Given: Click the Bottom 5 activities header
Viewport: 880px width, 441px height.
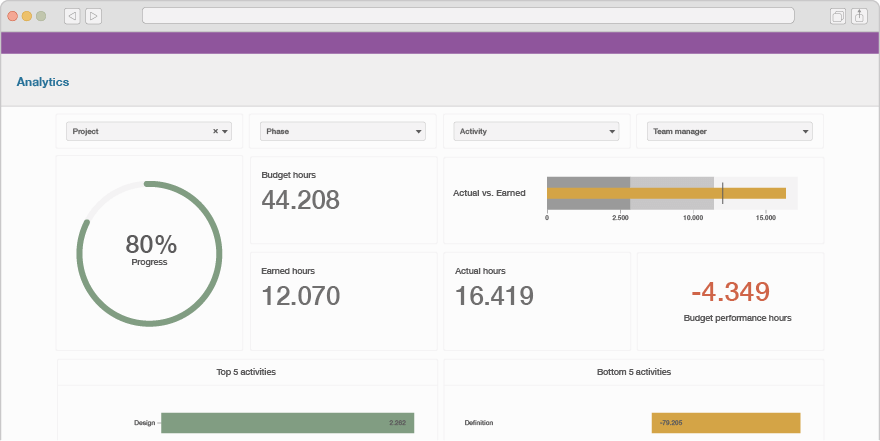Looking at the screenshot, I should click(x=634, y=372).
